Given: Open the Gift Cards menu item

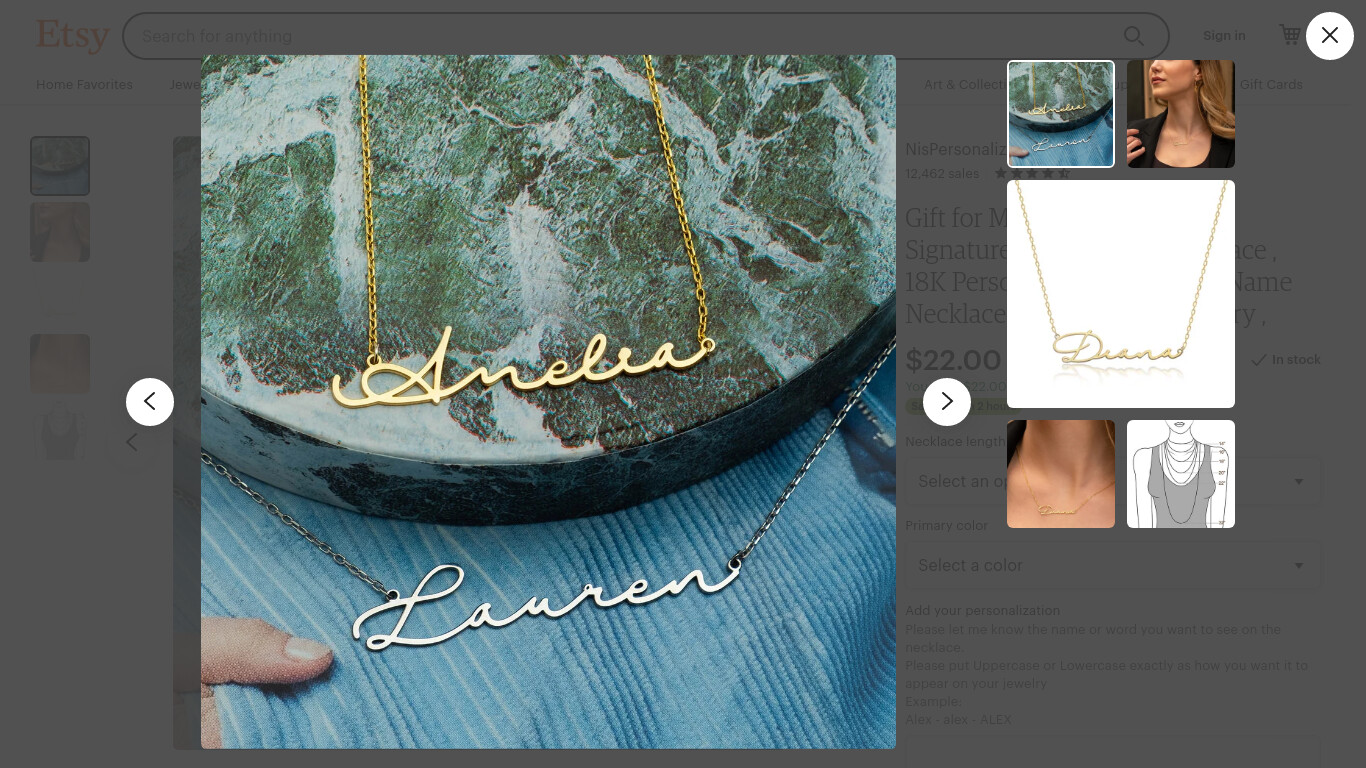Looking at the screenshot, I should tap(1271, 85).
